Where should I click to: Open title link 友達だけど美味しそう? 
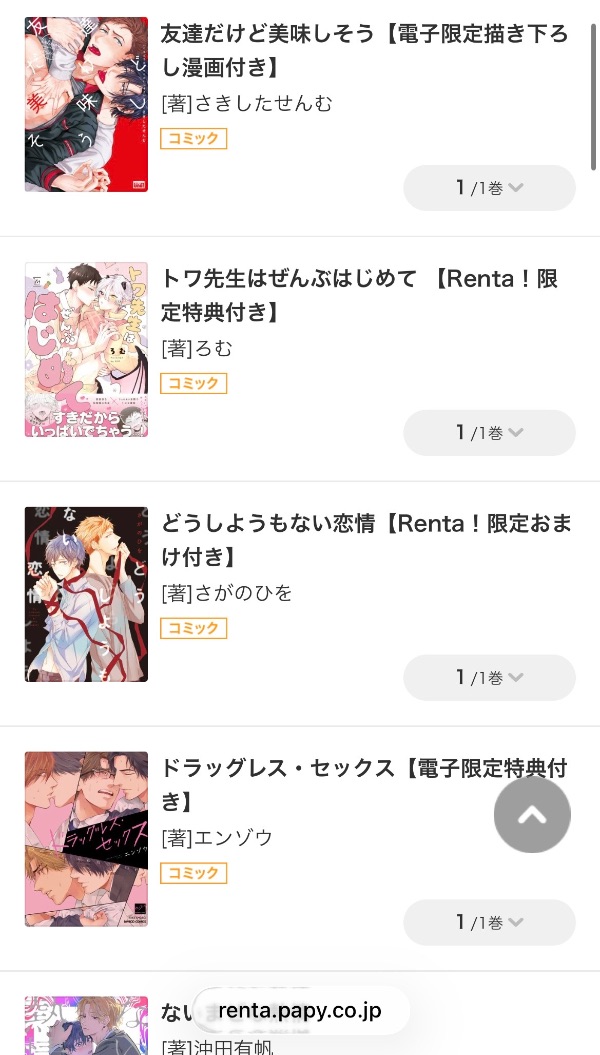[364, 51]
